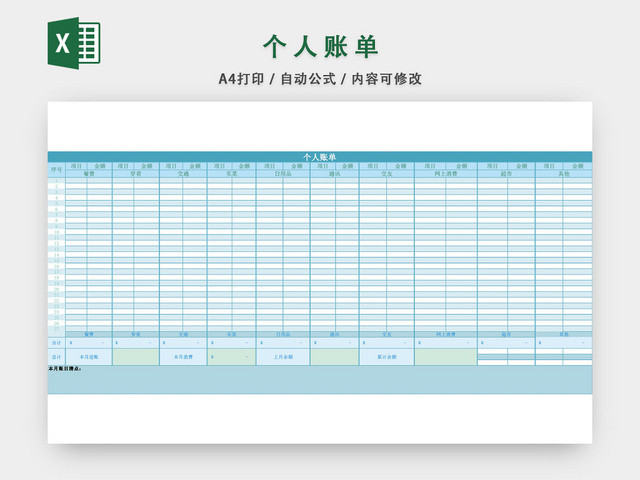Screen dimensions: 640x480
Task: Select the 穿着 category header in the top row
Action: click(x=136, y=173)
